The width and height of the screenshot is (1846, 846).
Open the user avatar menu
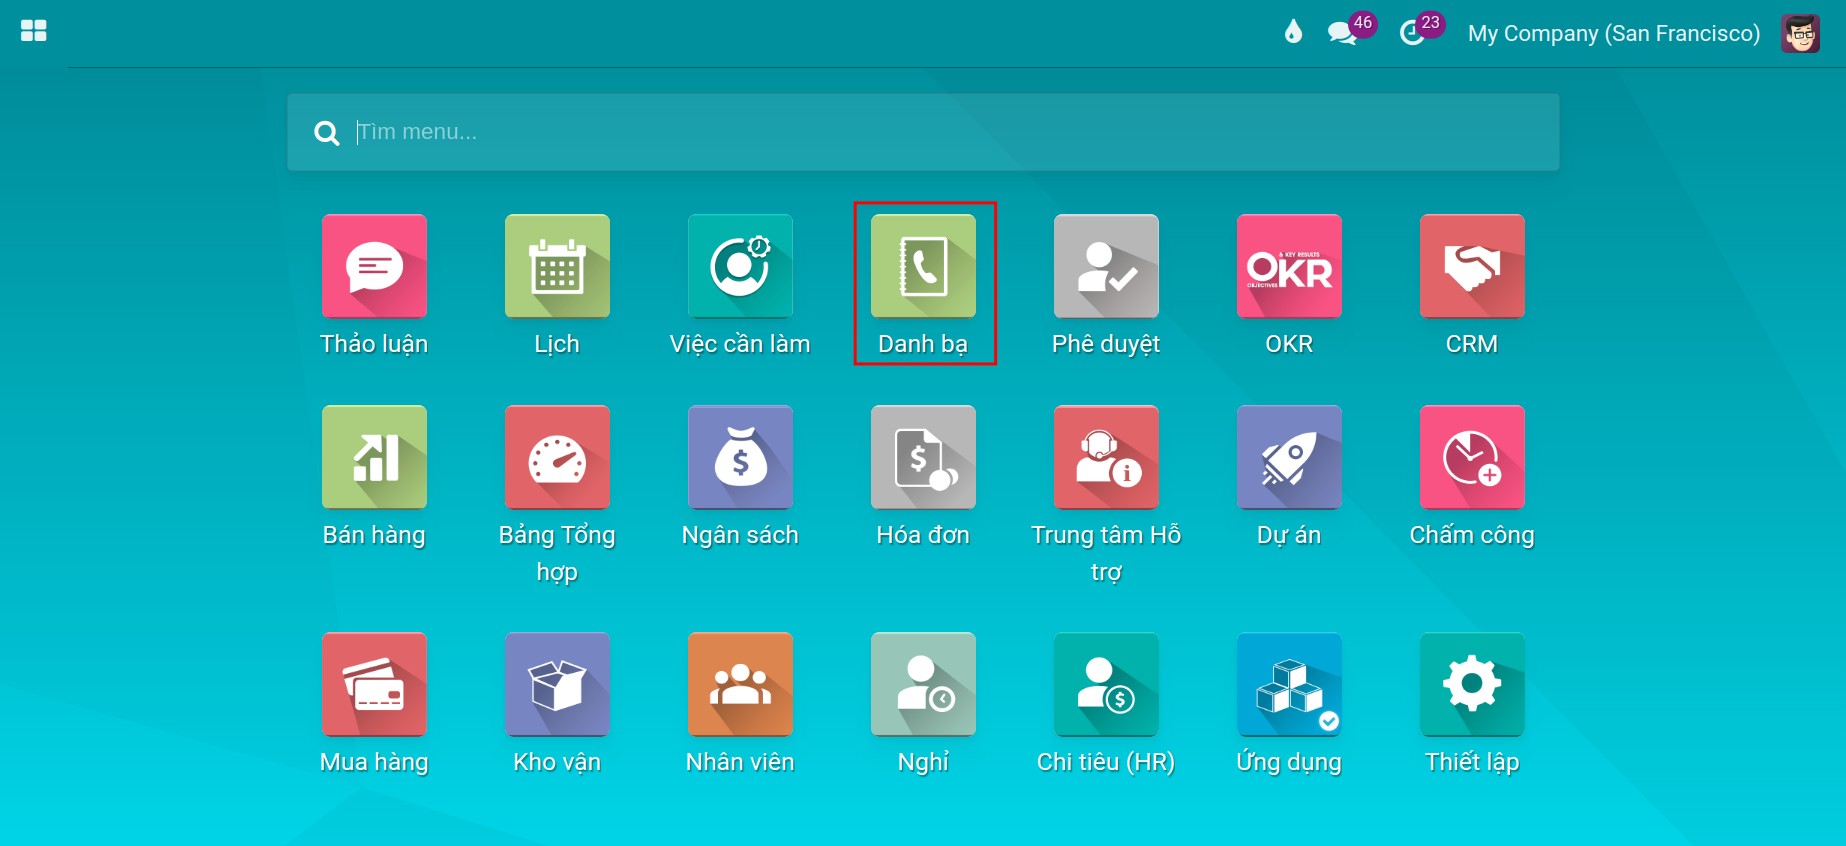pyautogui.click(x=1800, y=33)
